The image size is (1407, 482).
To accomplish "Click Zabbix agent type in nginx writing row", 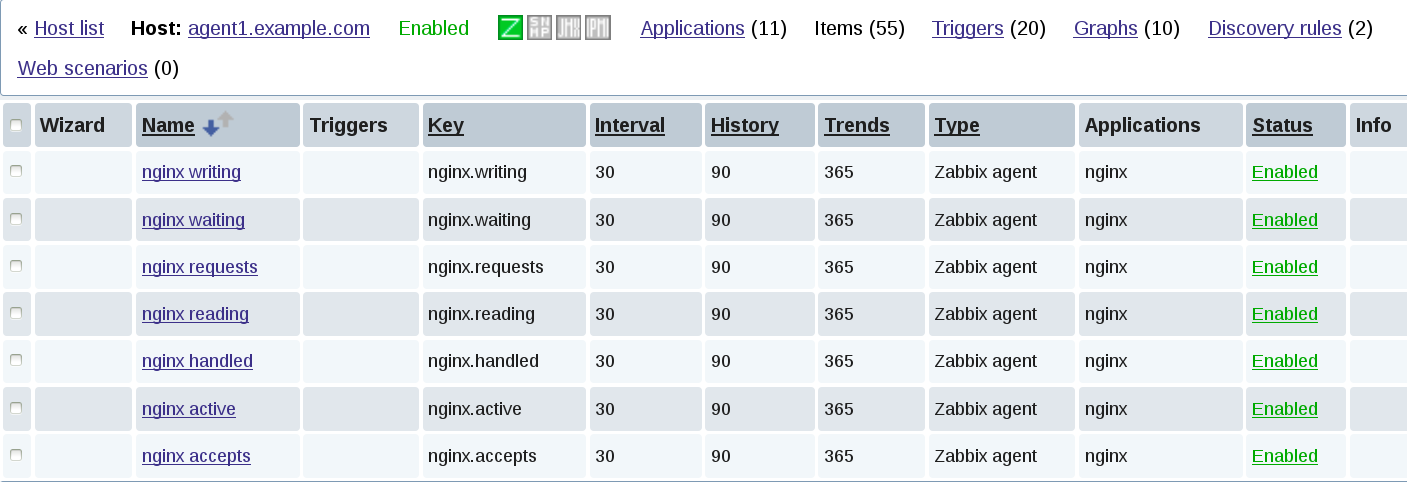I will (985, 172).
